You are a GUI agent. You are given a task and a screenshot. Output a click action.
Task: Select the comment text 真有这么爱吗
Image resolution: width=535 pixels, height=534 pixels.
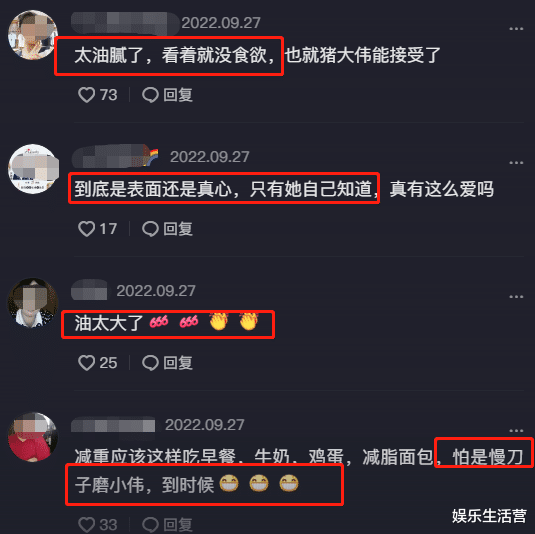point(442,189)
